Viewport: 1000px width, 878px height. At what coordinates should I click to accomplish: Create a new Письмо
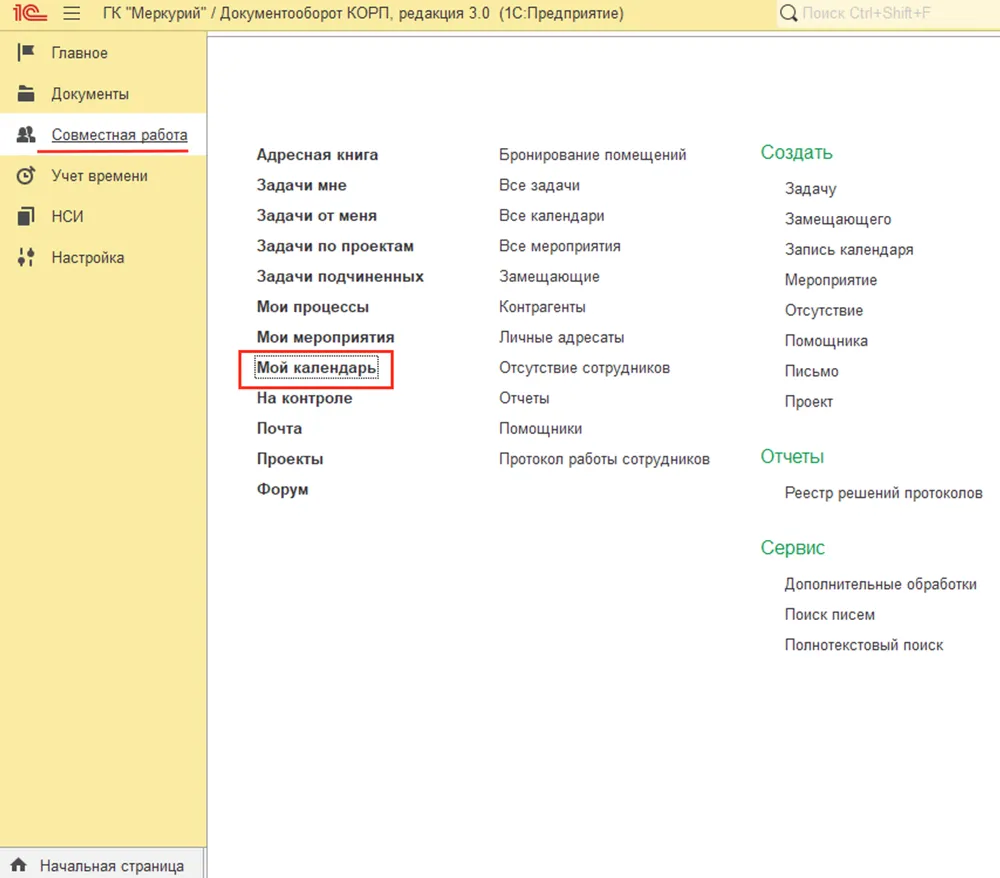[x=811, y=371]
